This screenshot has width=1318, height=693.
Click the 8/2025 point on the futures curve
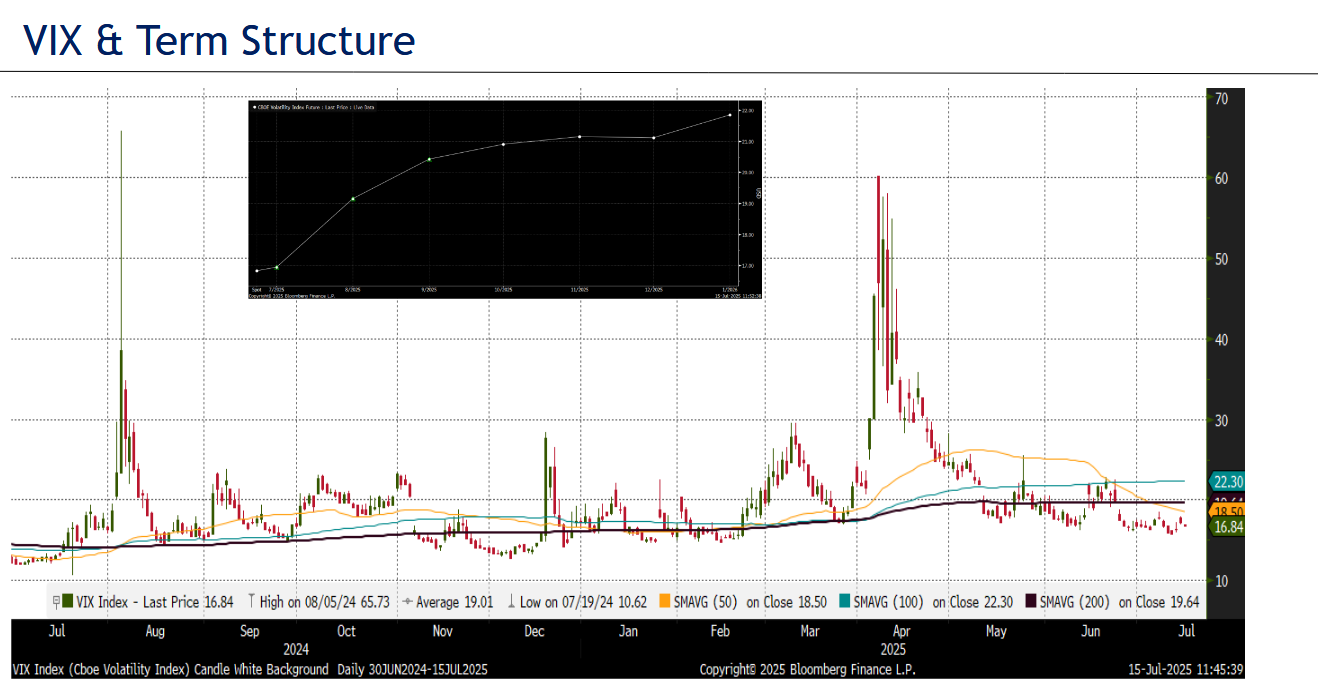(x=353, y=198)
